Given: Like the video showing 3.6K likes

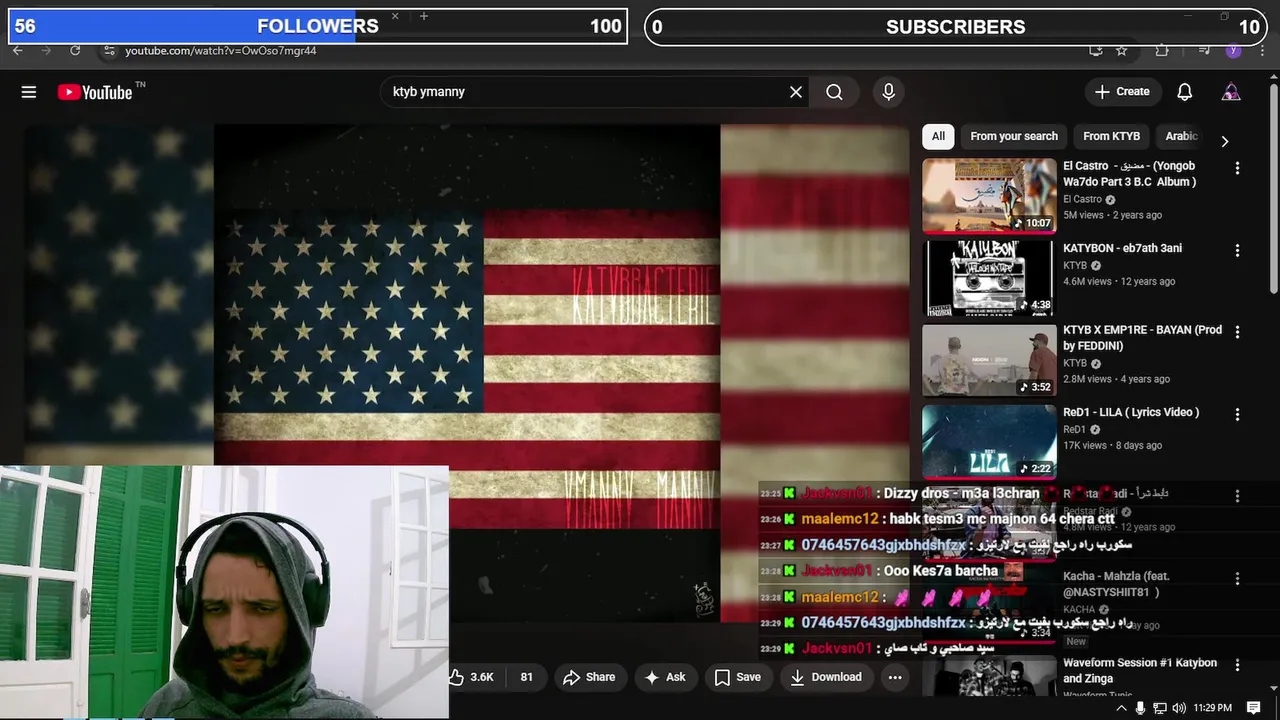Looking at the screenshot, I should click(x=474, y=677).
